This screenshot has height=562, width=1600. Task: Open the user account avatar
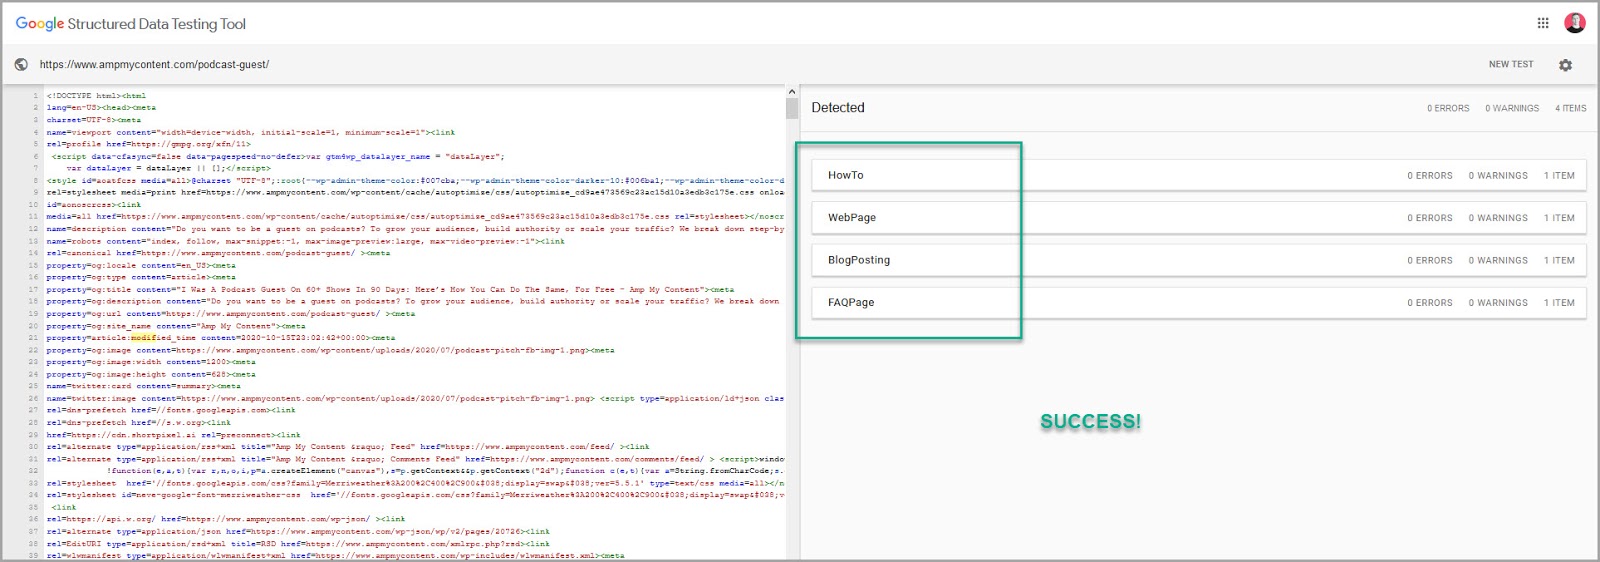click(1575, 23)
